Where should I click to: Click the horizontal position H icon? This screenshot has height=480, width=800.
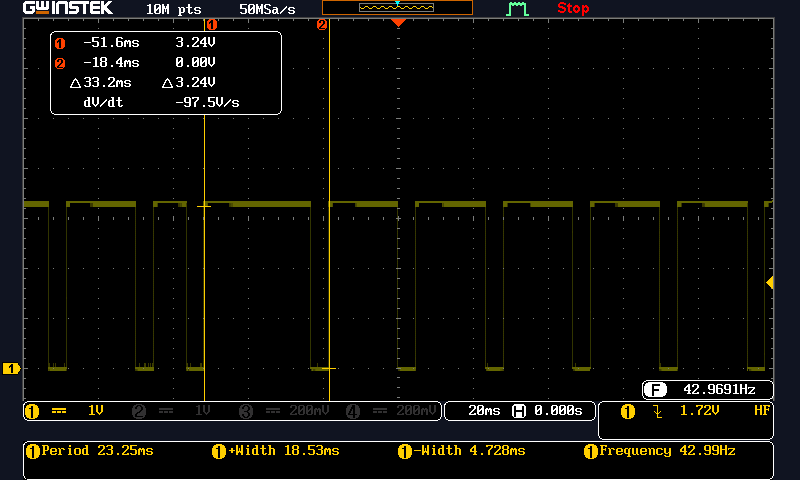point(518,411)
